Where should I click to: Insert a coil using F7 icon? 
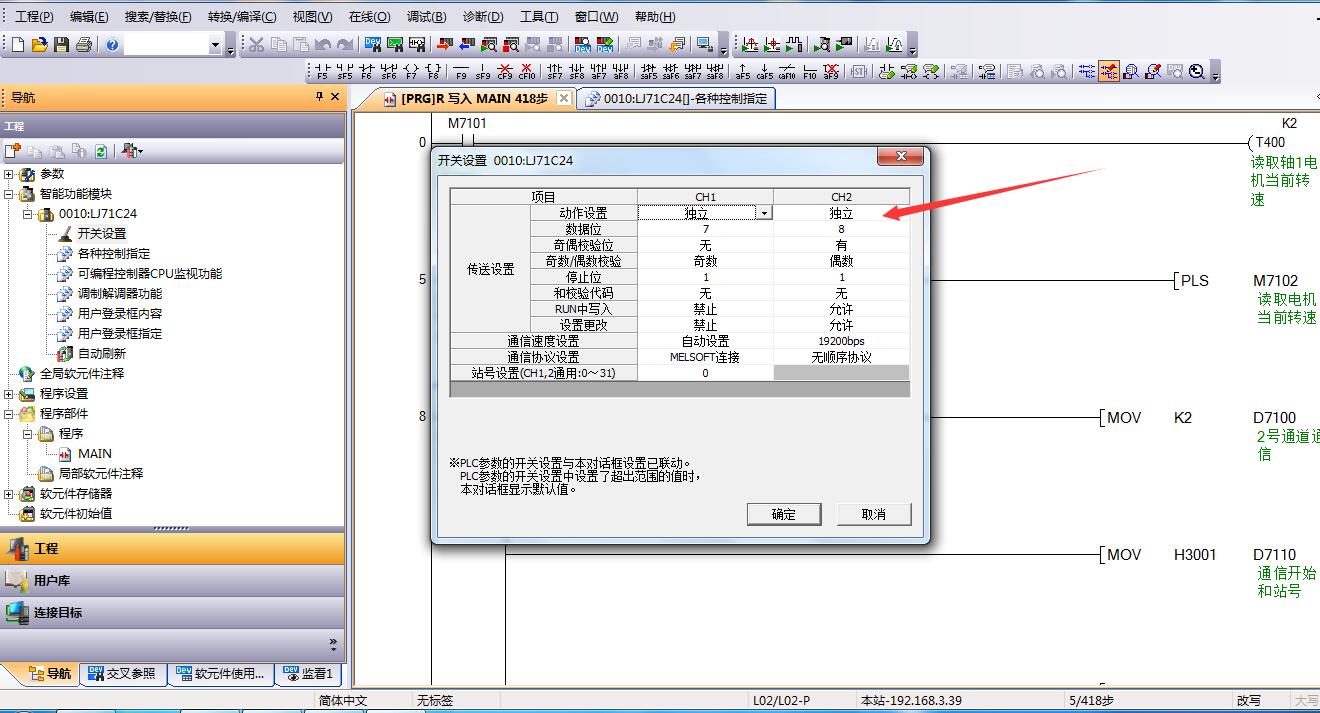coord(411,72)
